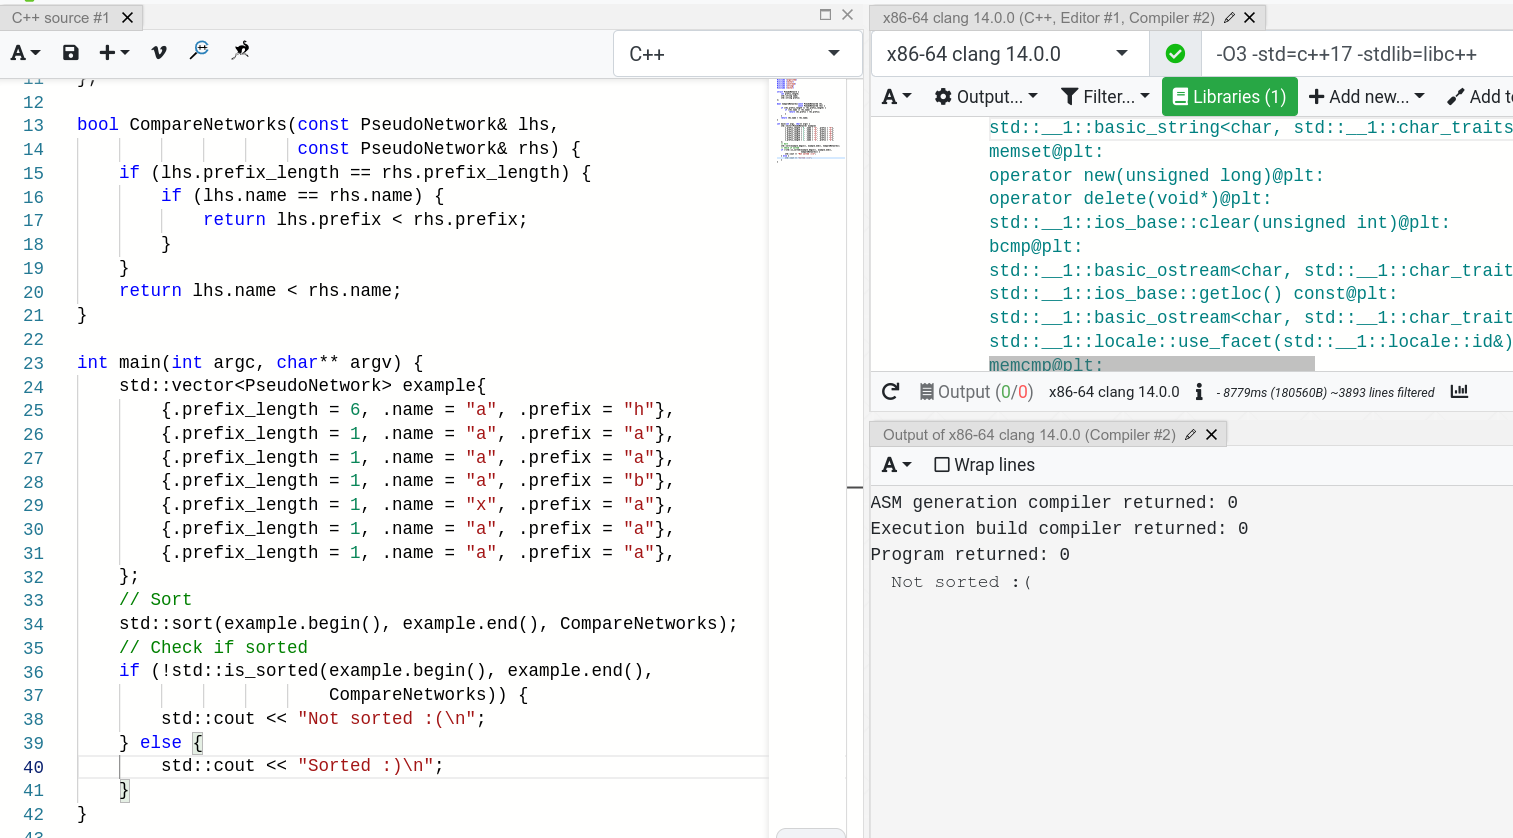
Task: Click the Vim mode icon
Action: [159, 52]
